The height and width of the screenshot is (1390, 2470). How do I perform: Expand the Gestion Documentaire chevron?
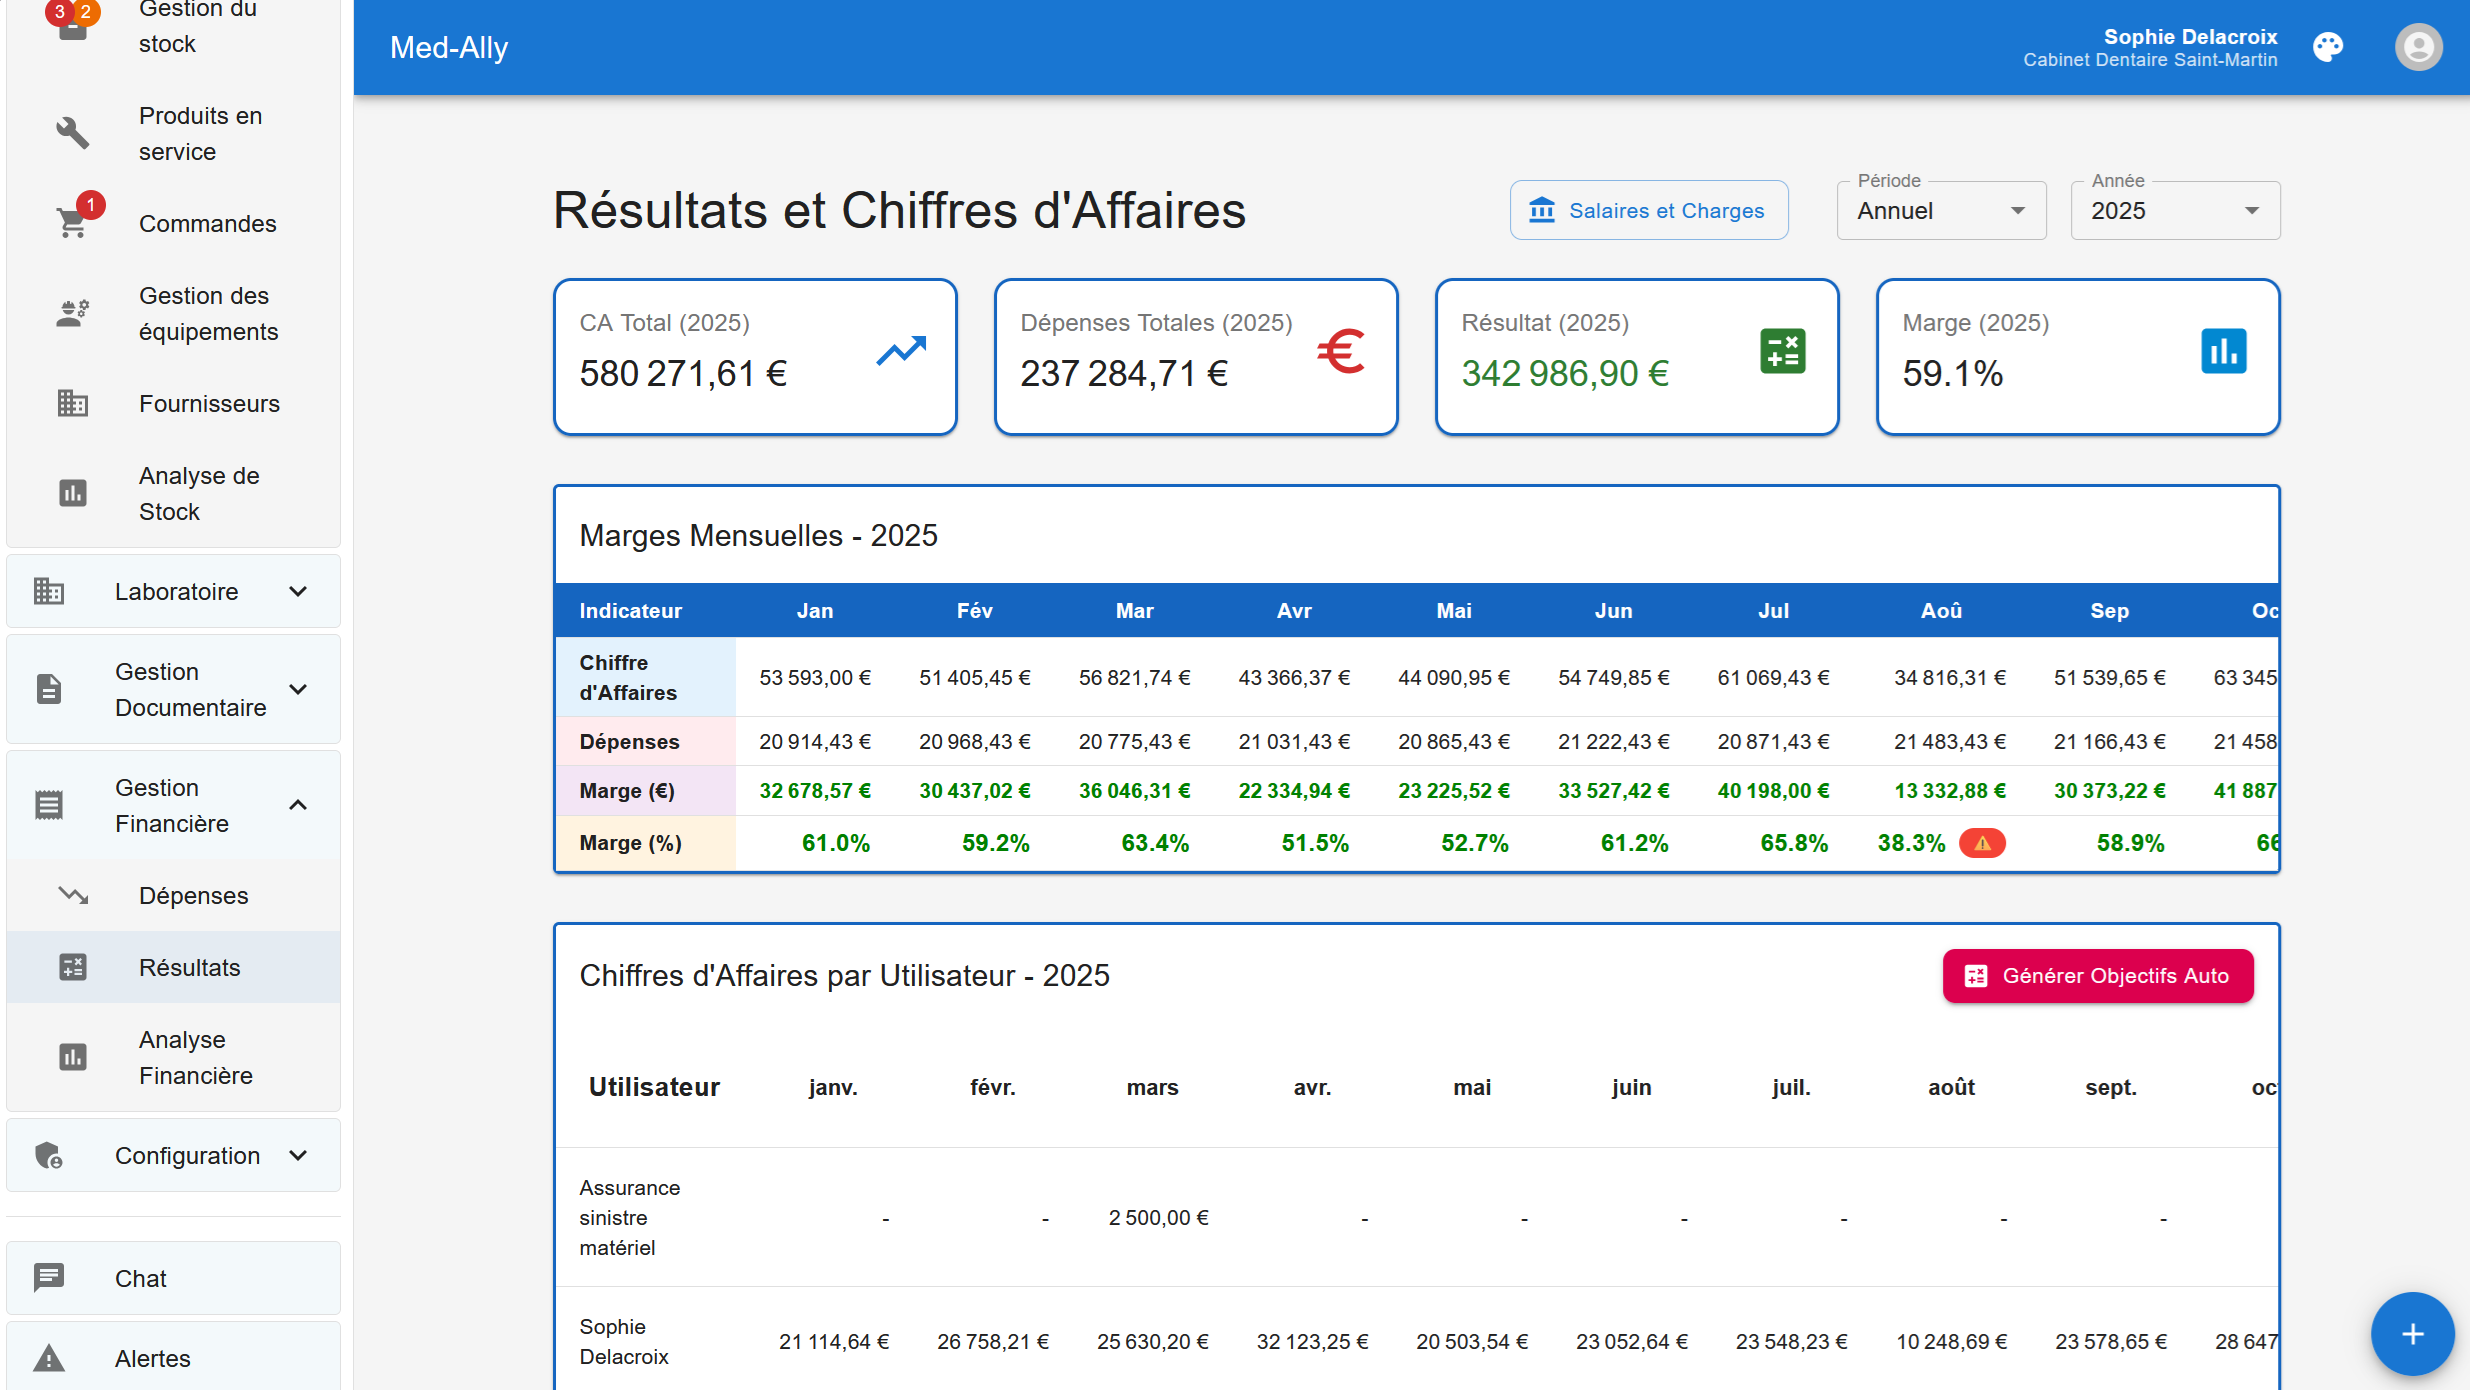coord(298,689)
